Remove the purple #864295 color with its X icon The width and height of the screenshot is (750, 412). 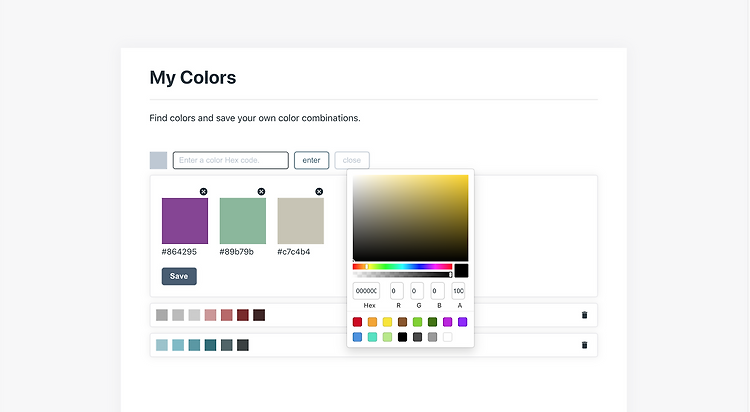[x=204, y=191]
